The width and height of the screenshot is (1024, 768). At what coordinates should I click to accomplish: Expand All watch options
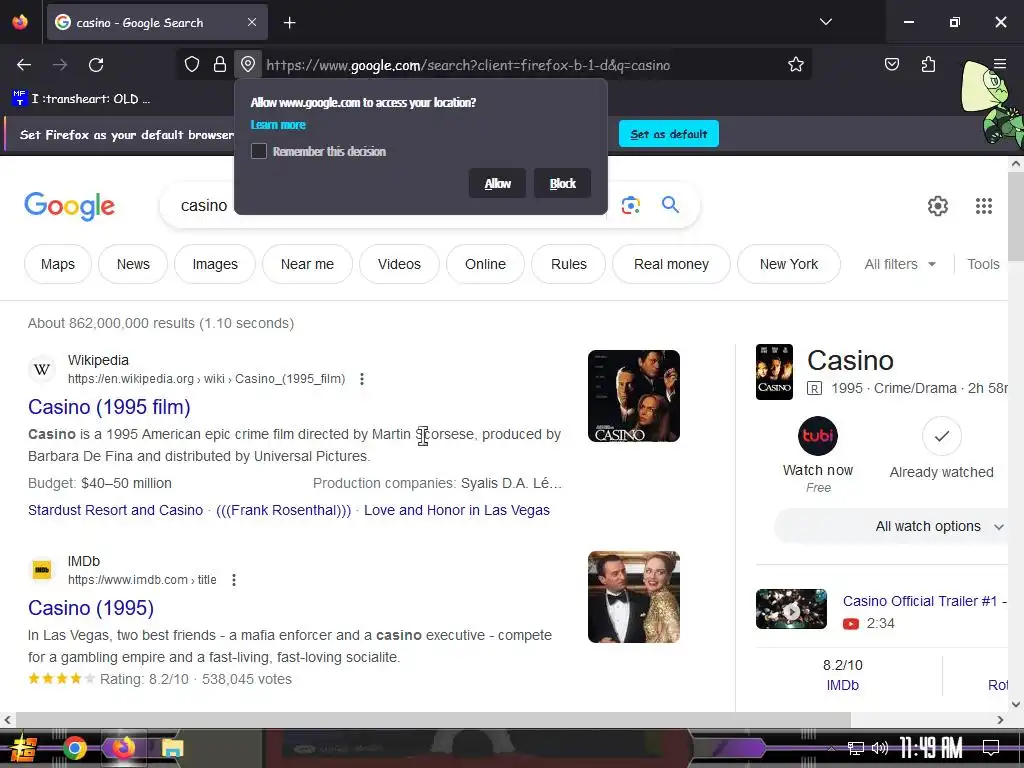[x=892, y=526]
